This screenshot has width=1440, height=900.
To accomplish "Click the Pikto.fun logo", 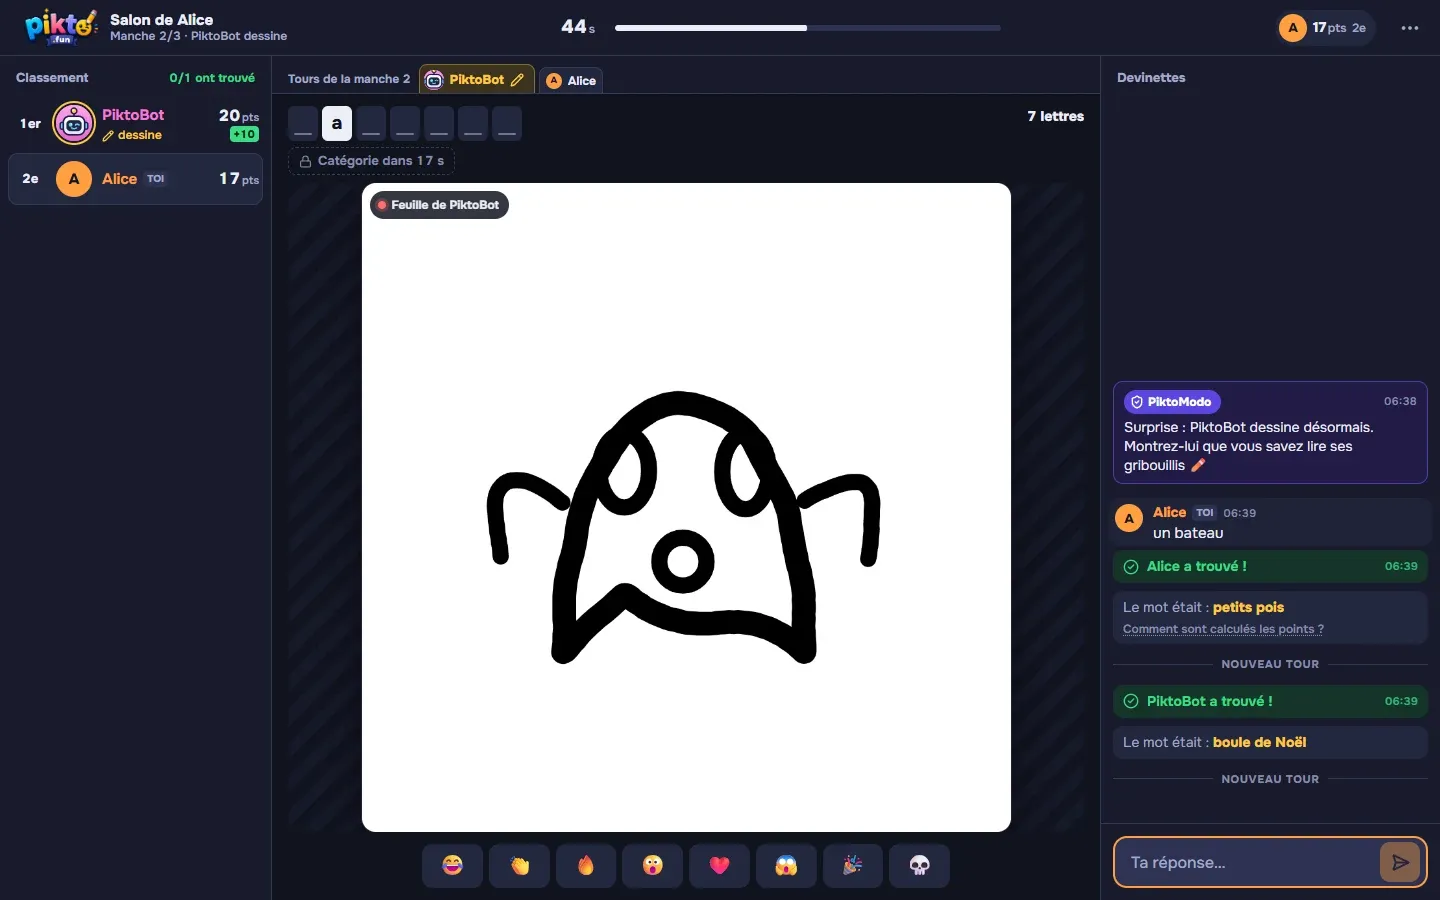I will [x=61, y=27].
